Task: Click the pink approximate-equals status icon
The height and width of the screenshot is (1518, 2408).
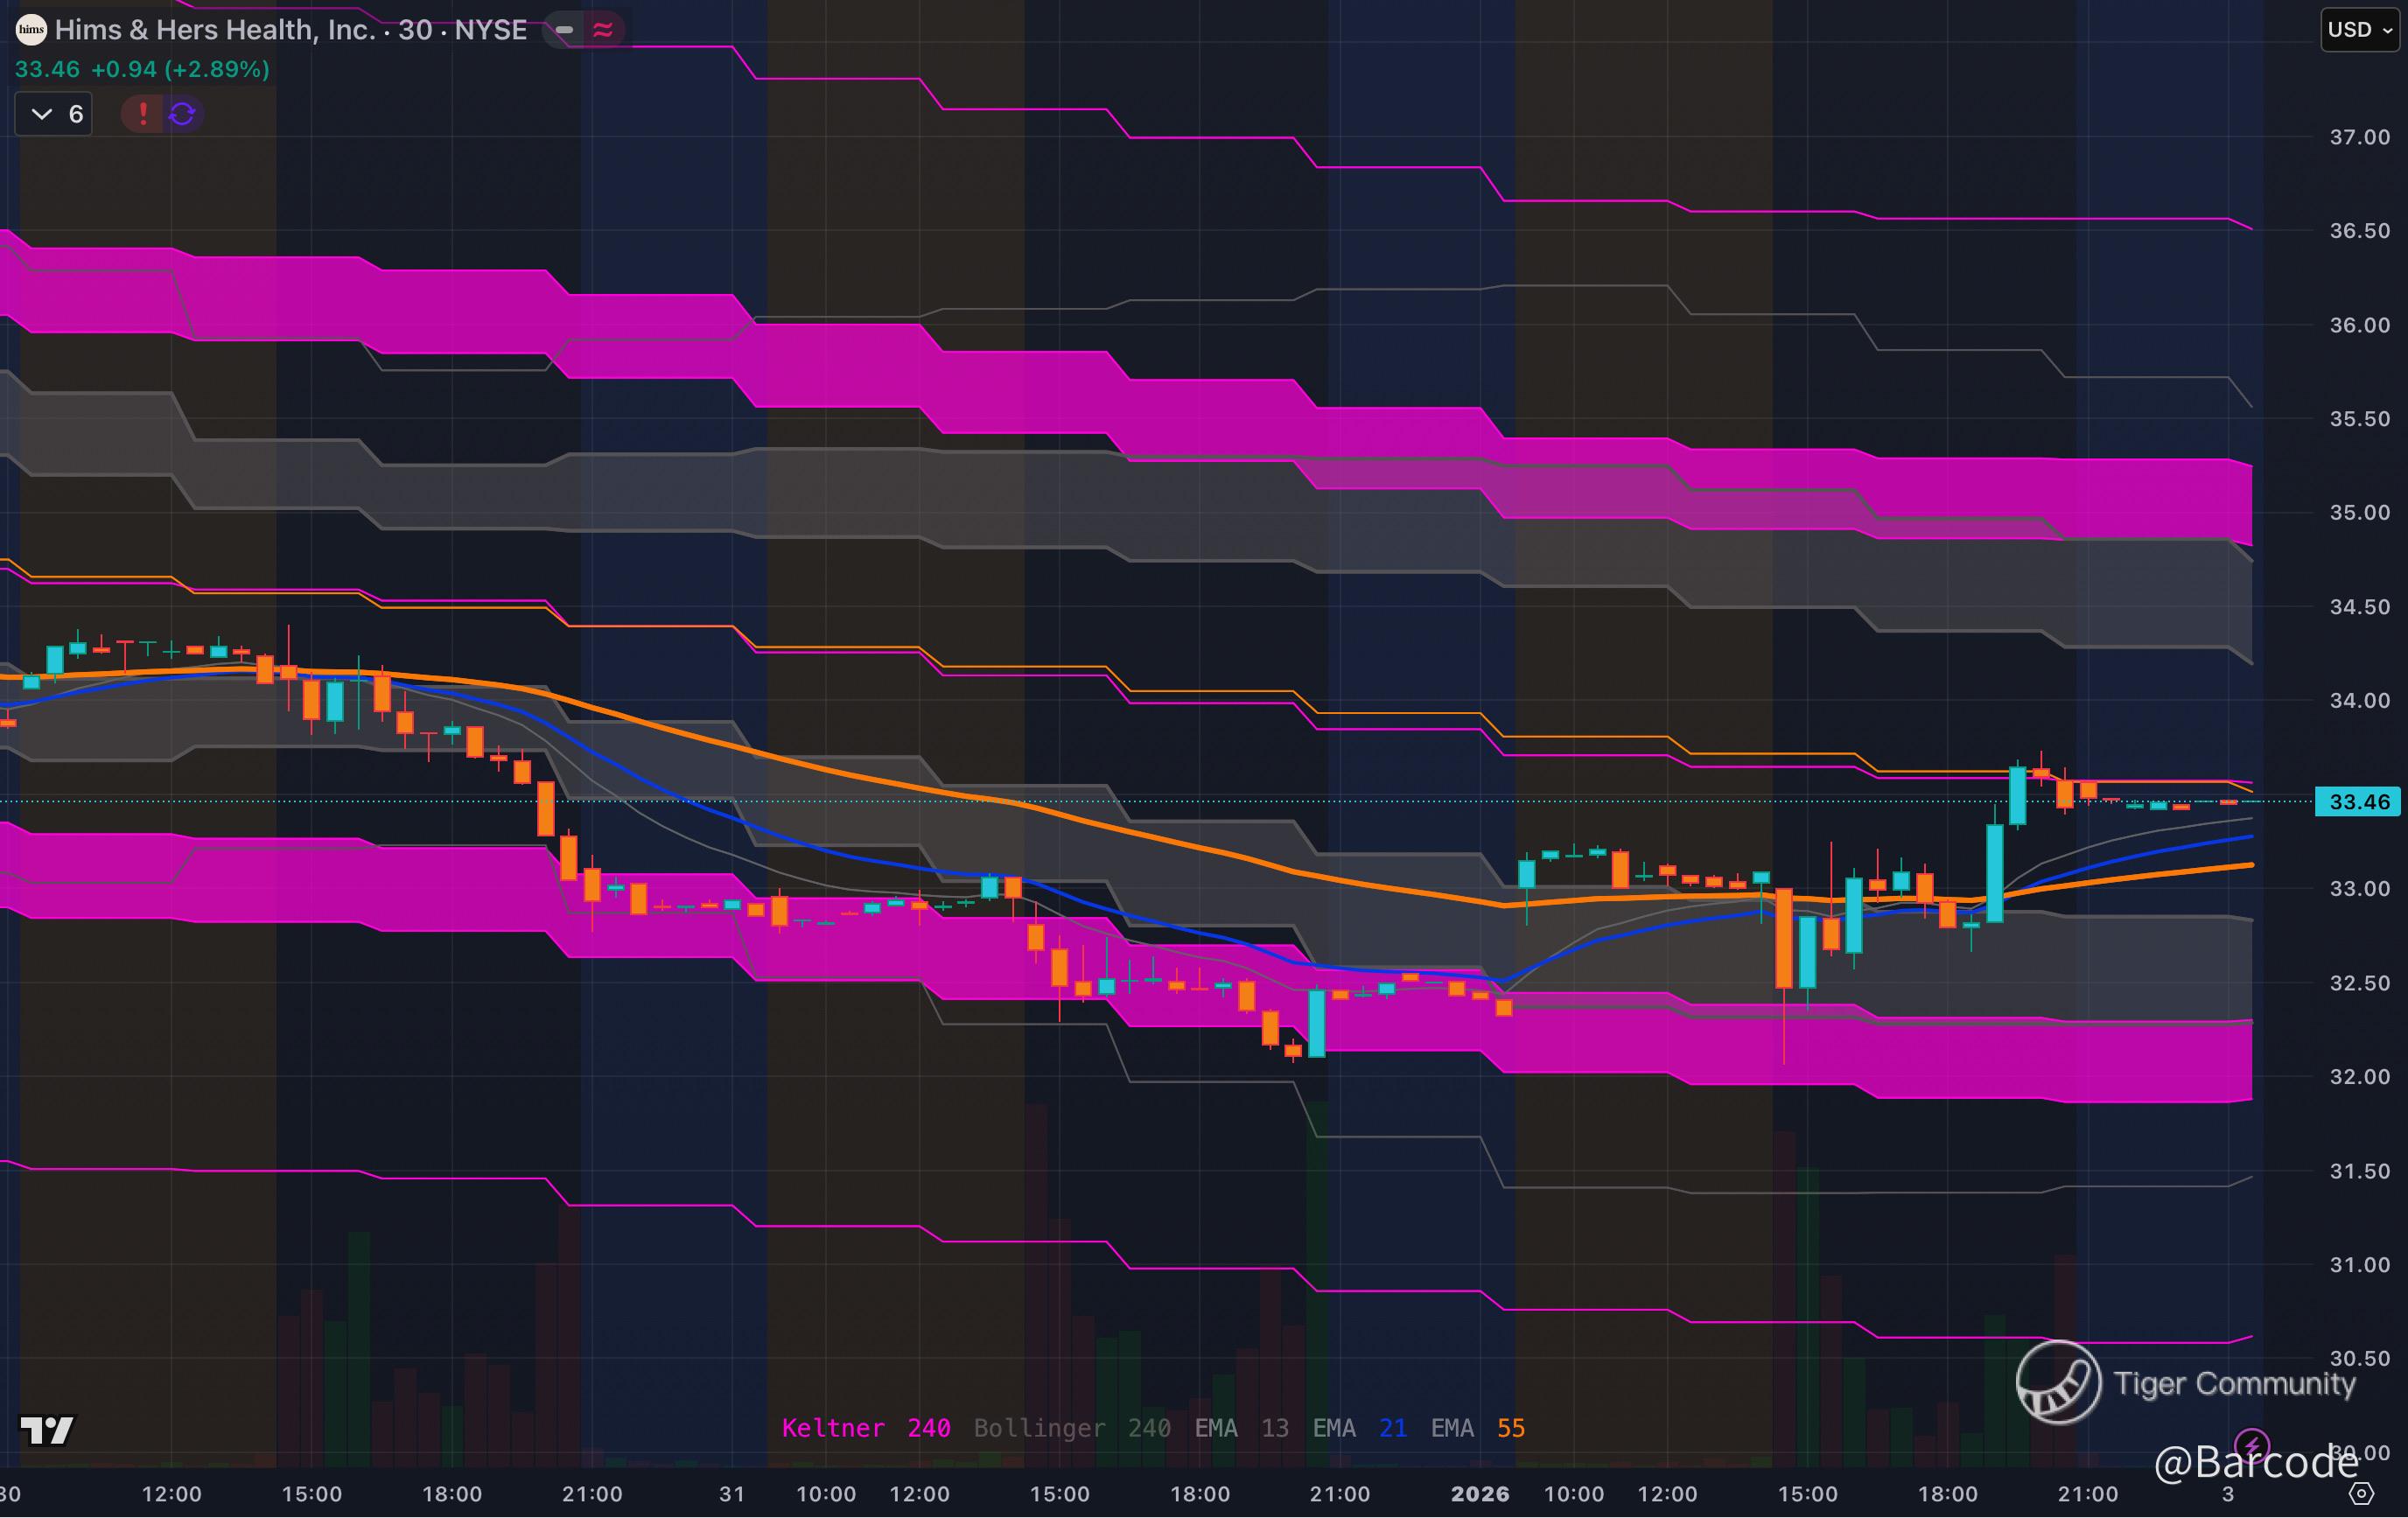Action: click(x=602, y=30)
